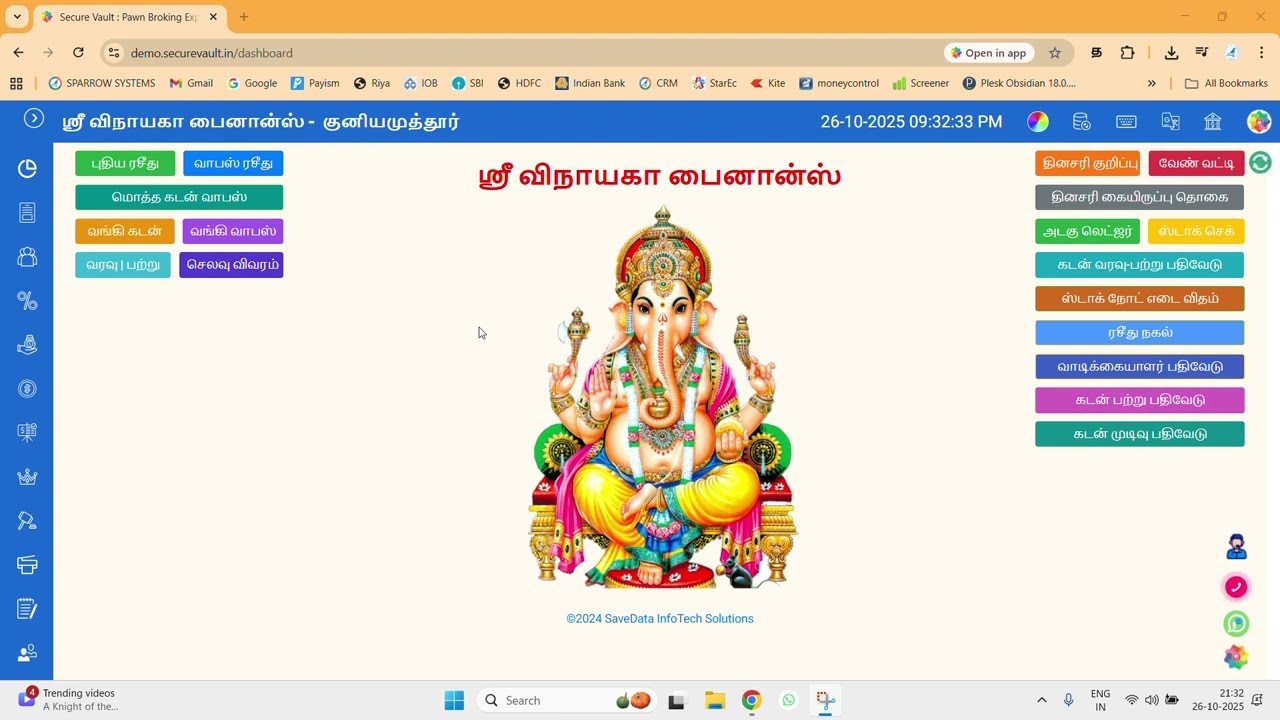Open the receipt document sidebar icon
The width and height of the screenshot is (1280, 720).
pyautogui.click(x=27, y=212)
